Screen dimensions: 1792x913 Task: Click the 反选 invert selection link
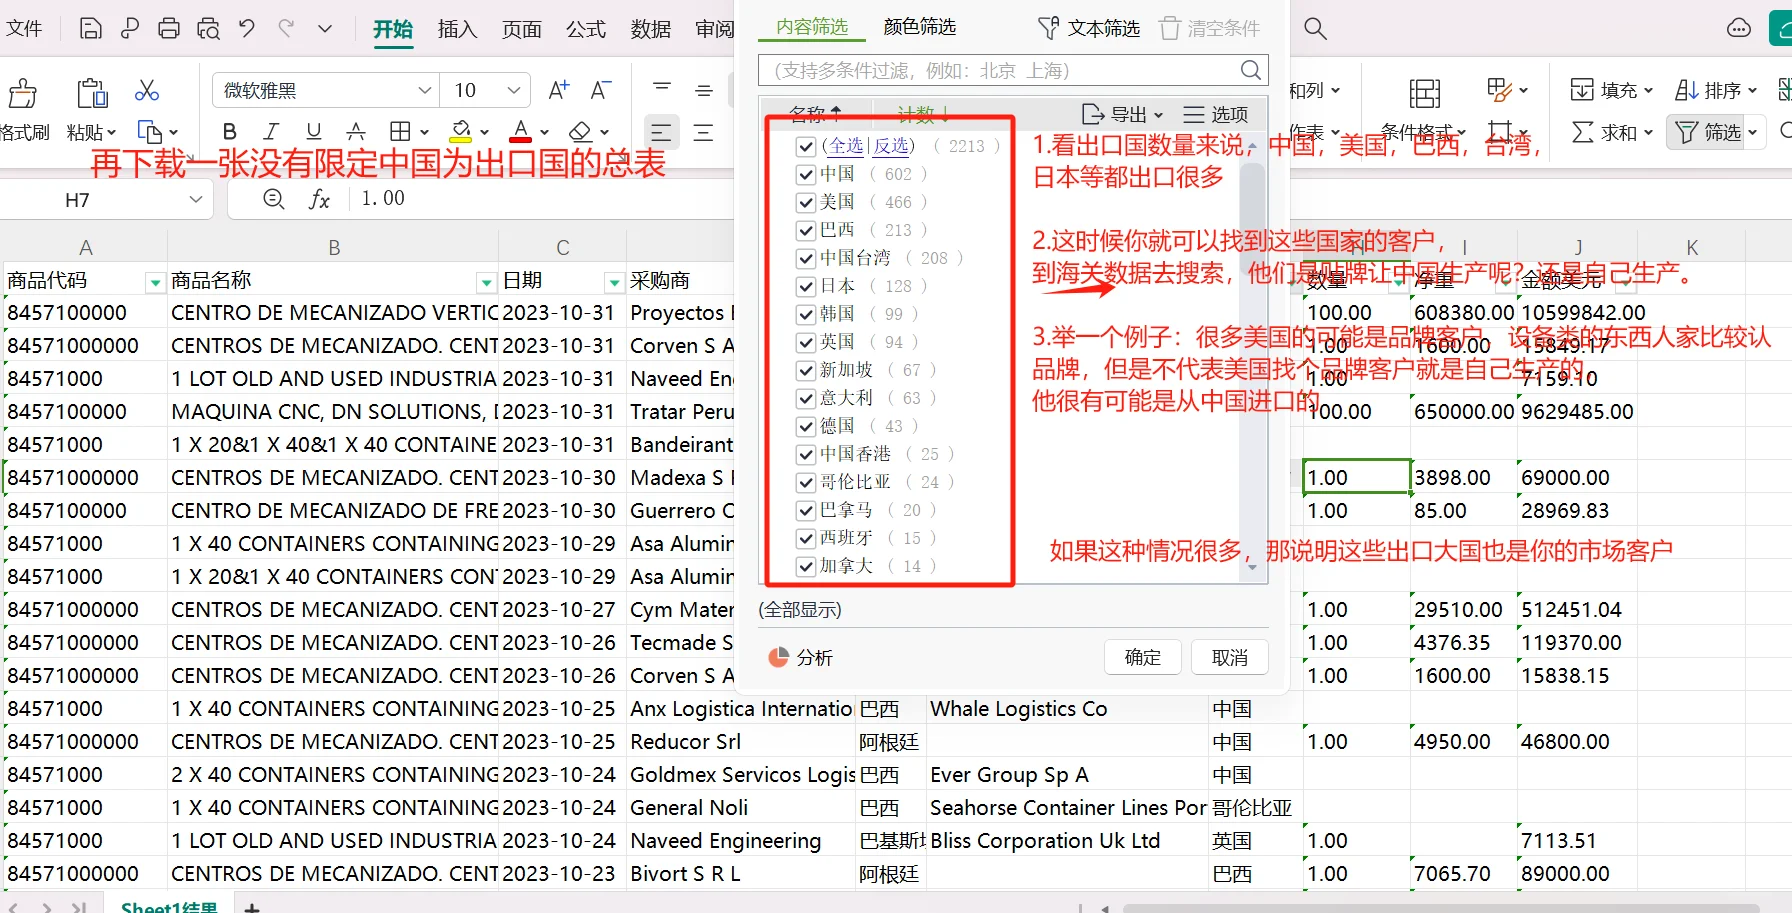pos(891,145)
